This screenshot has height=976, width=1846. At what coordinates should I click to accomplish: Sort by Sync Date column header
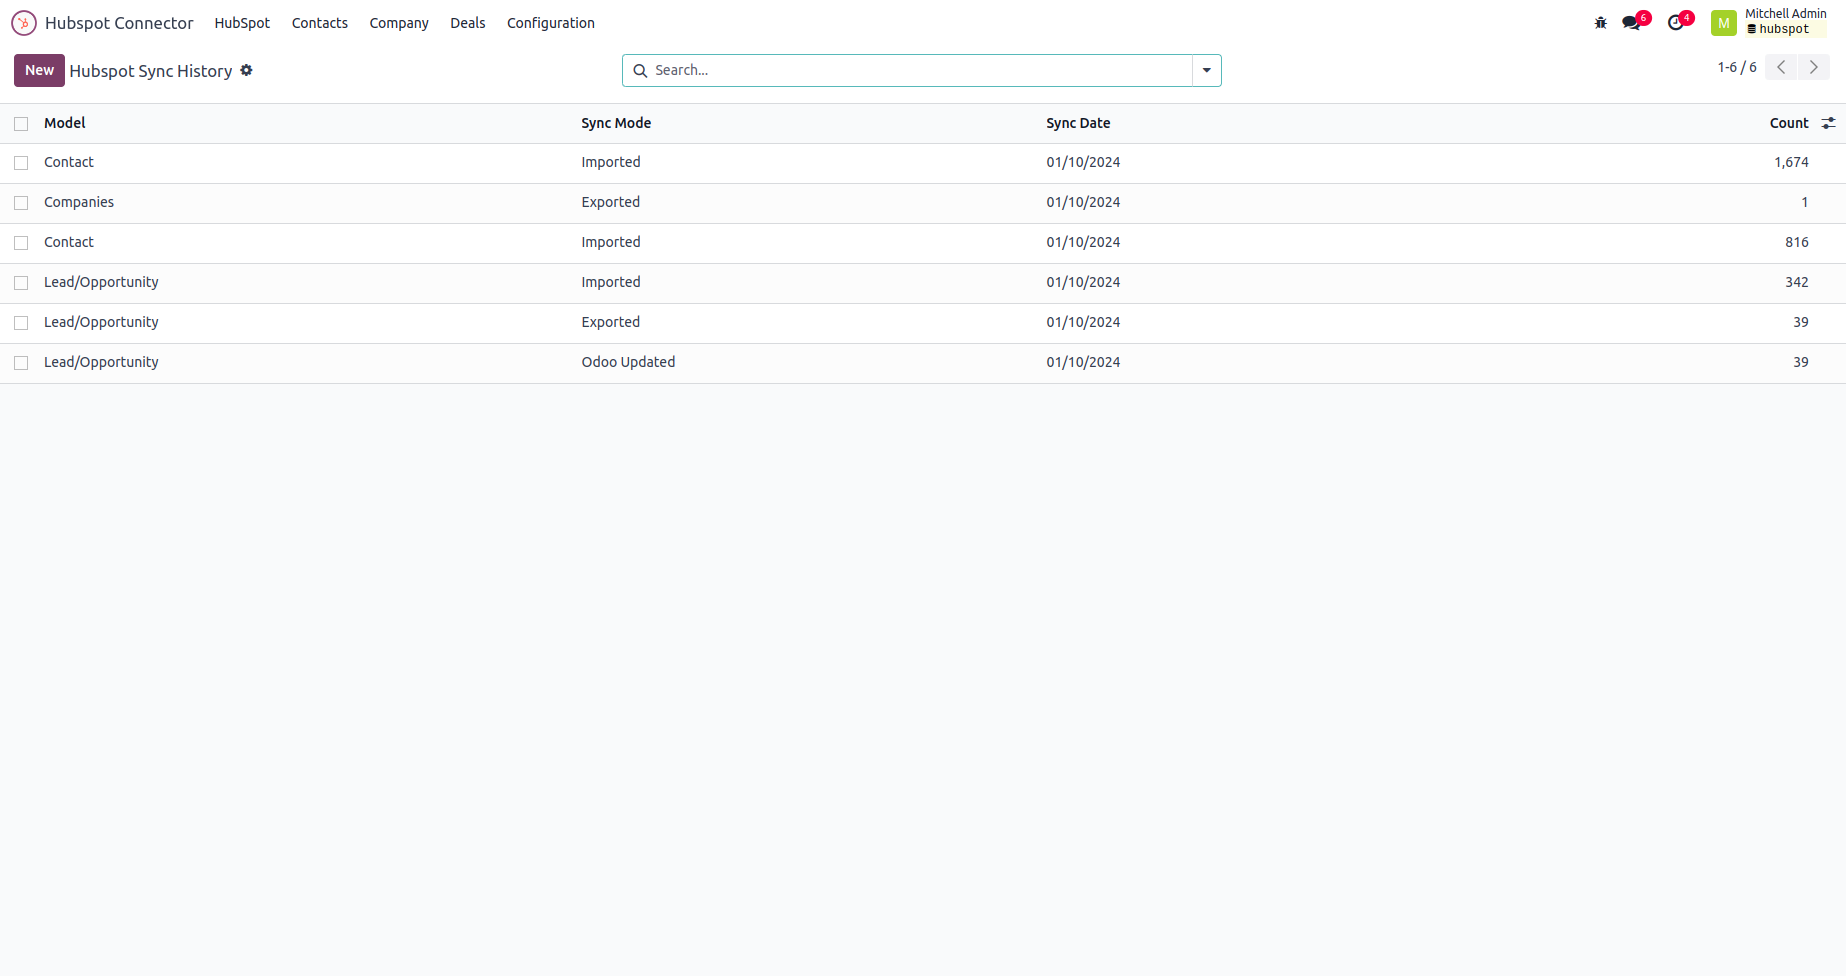[x=1078, y=123]
